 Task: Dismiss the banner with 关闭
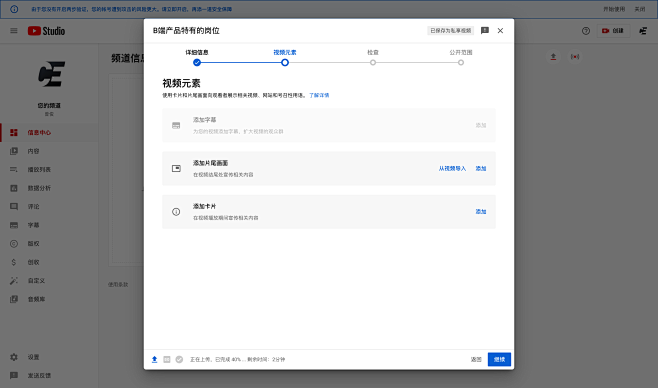(640, 9)
